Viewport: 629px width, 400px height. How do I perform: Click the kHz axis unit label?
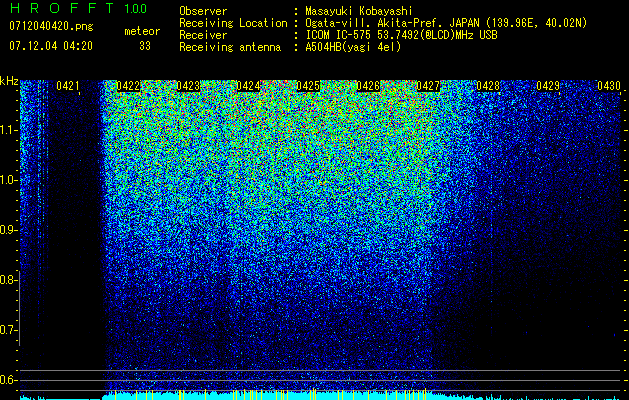click(x=9, y=81)
